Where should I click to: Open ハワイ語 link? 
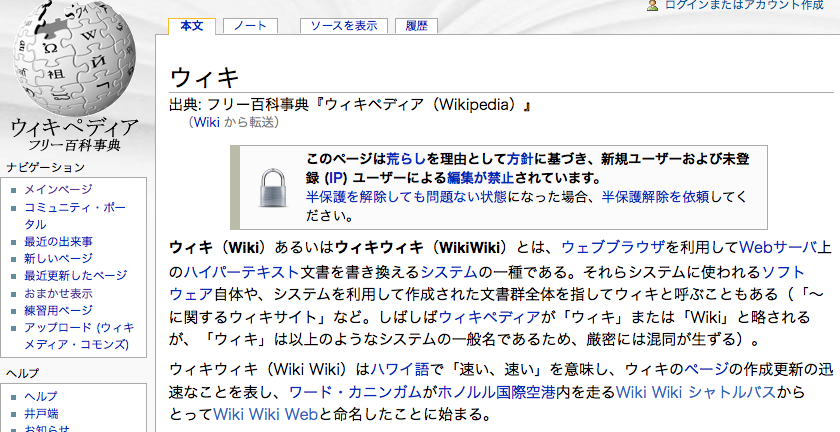[400, 369]
